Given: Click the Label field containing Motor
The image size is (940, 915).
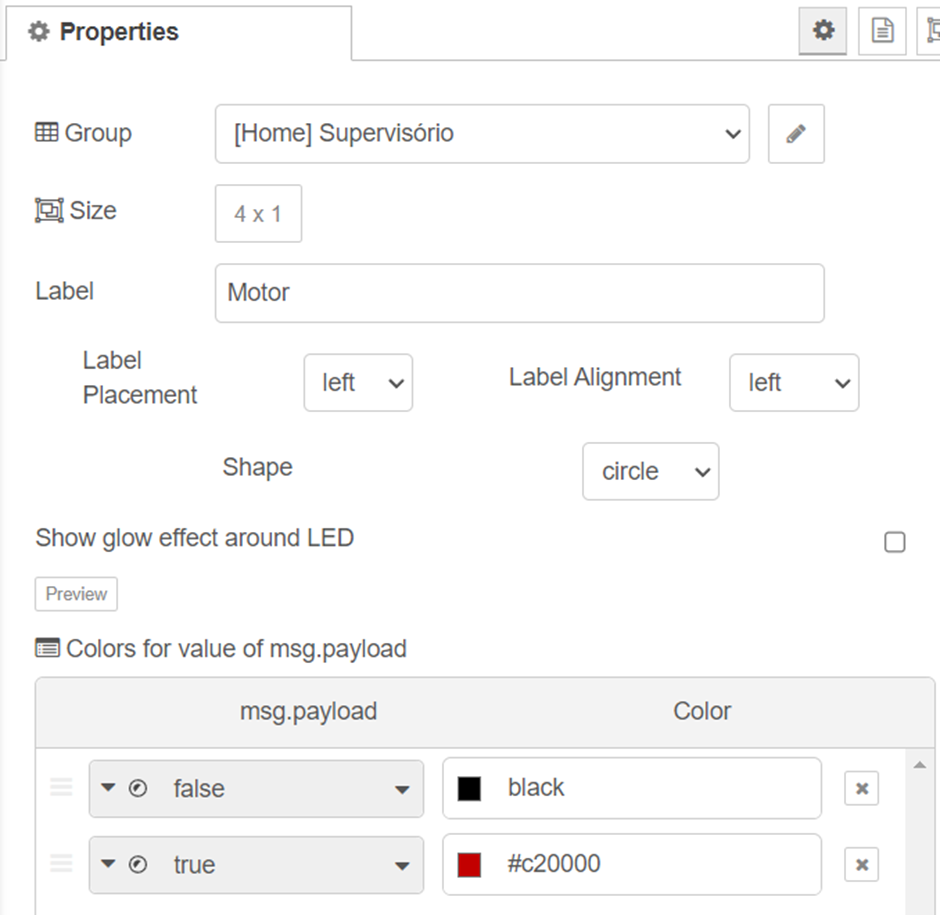Looking at the screenshot, I should 519,293.
